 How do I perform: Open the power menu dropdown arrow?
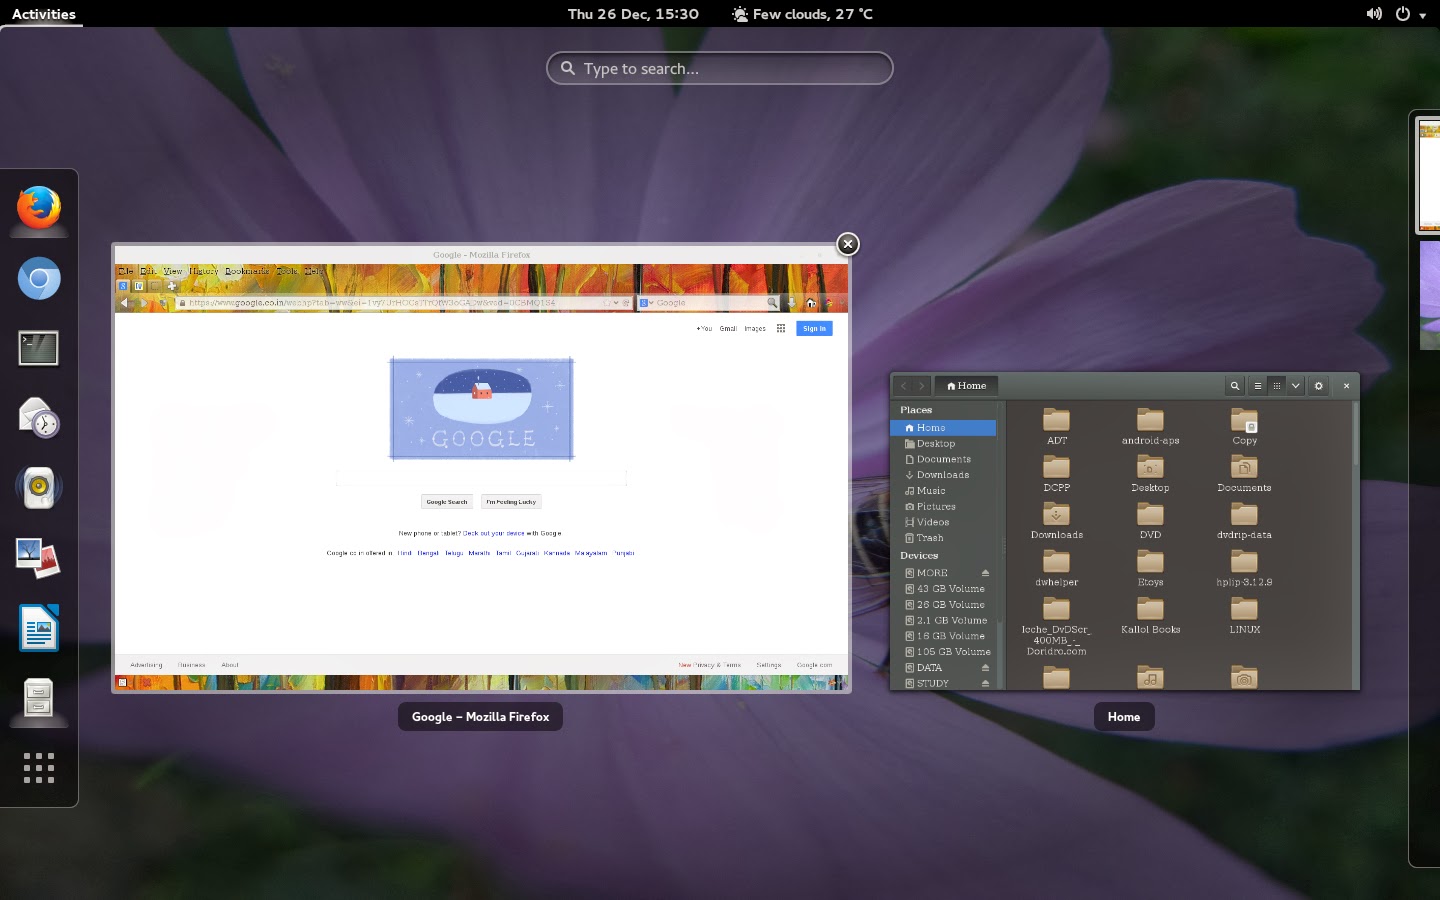coord(1423,15)
